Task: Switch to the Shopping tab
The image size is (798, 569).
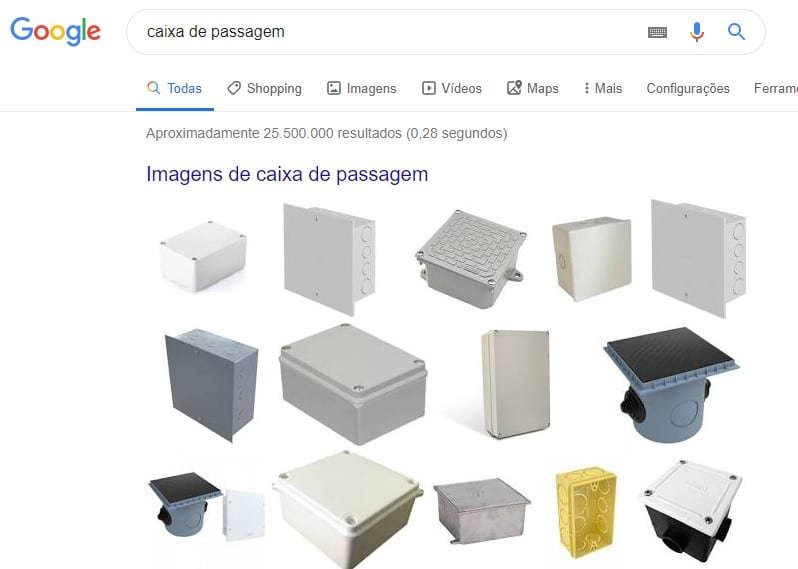Action: [265, 88]
